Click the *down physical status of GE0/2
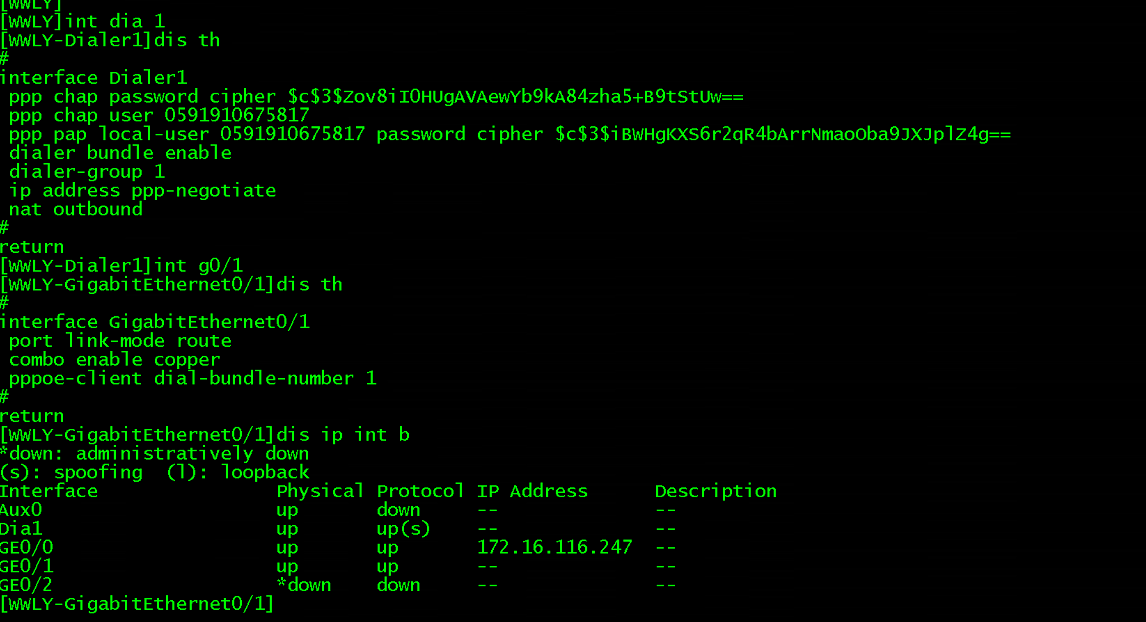 [x=303, y=585]
